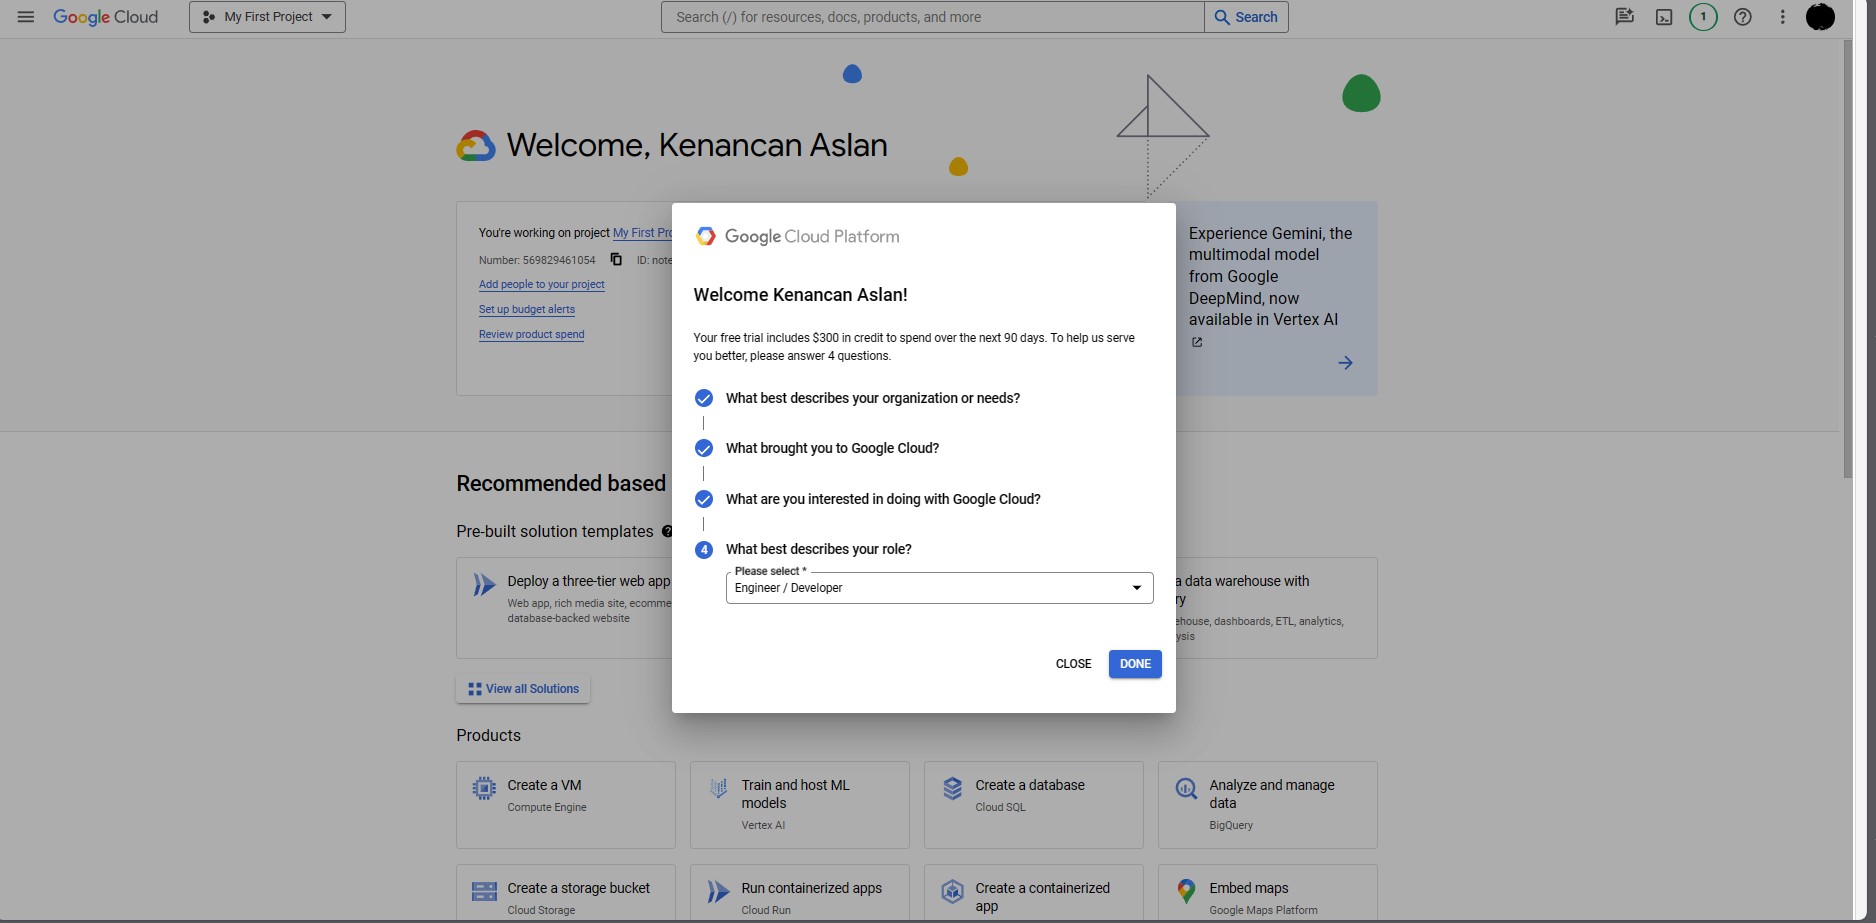Click the Gemini card external link icon
The image size is (1876, 923).
[1197, 342]
